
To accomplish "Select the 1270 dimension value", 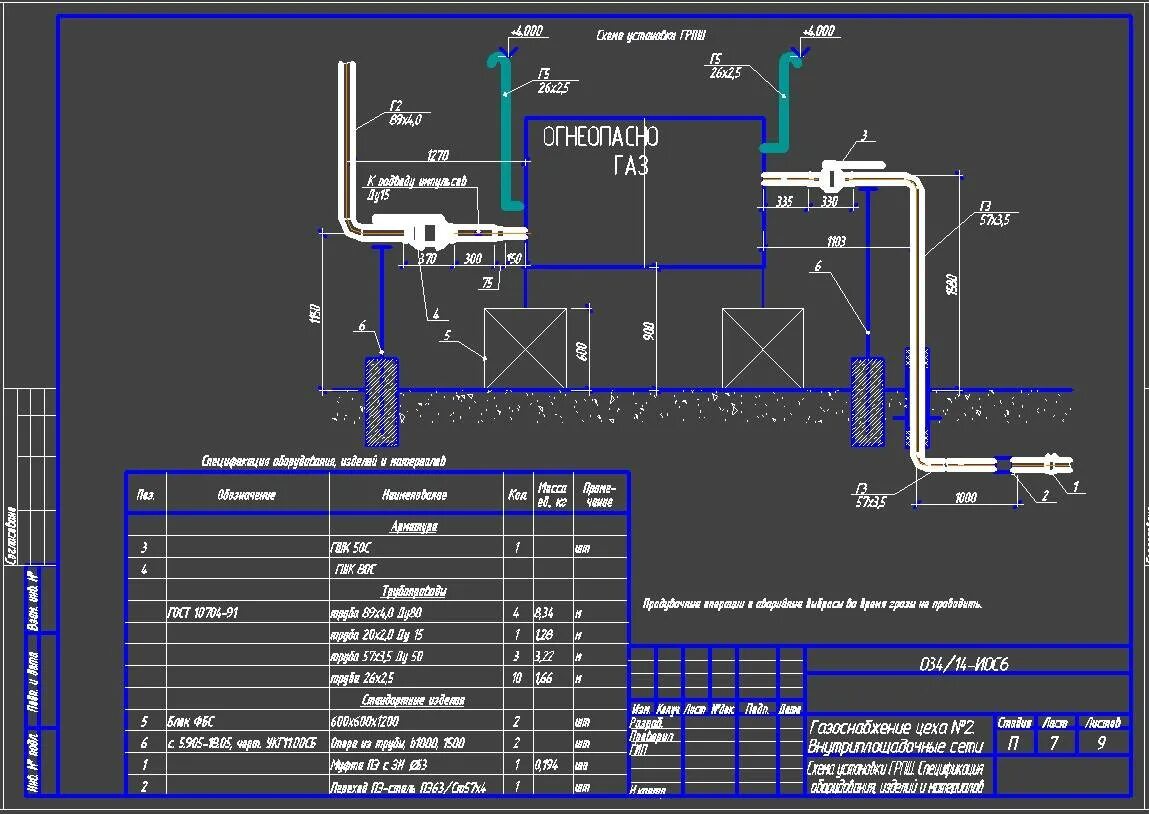I will pyautogui.click(x=437, y=155).
